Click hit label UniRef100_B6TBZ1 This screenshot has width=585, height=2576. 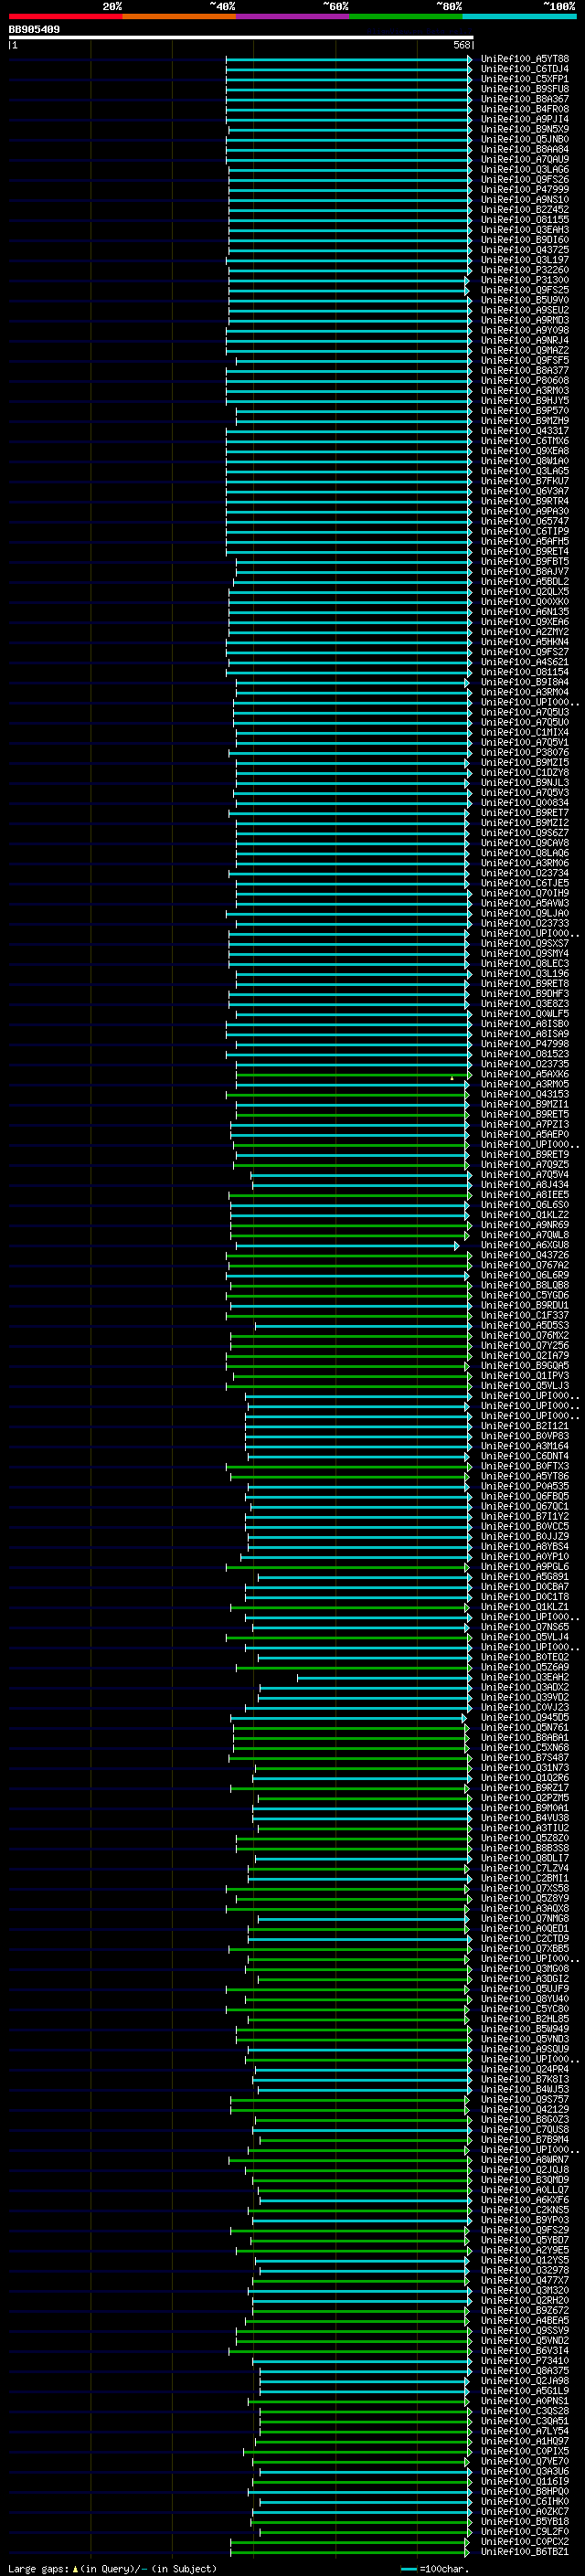(525, 2551)
